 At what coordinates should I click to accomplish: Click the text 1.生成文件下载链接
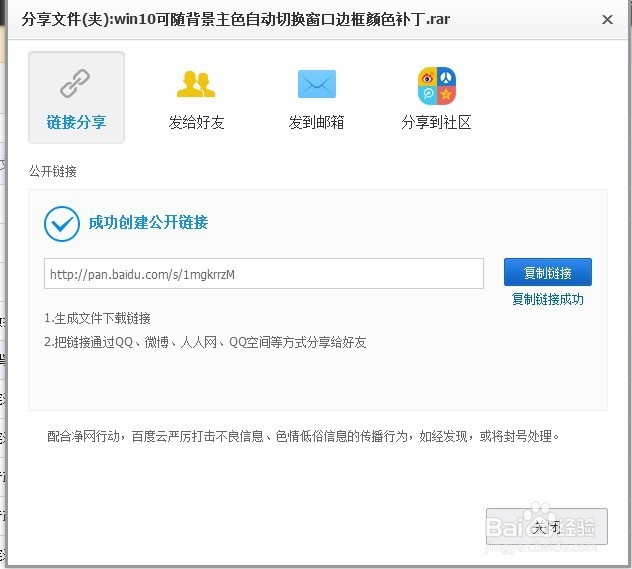[x=97, y=318]
